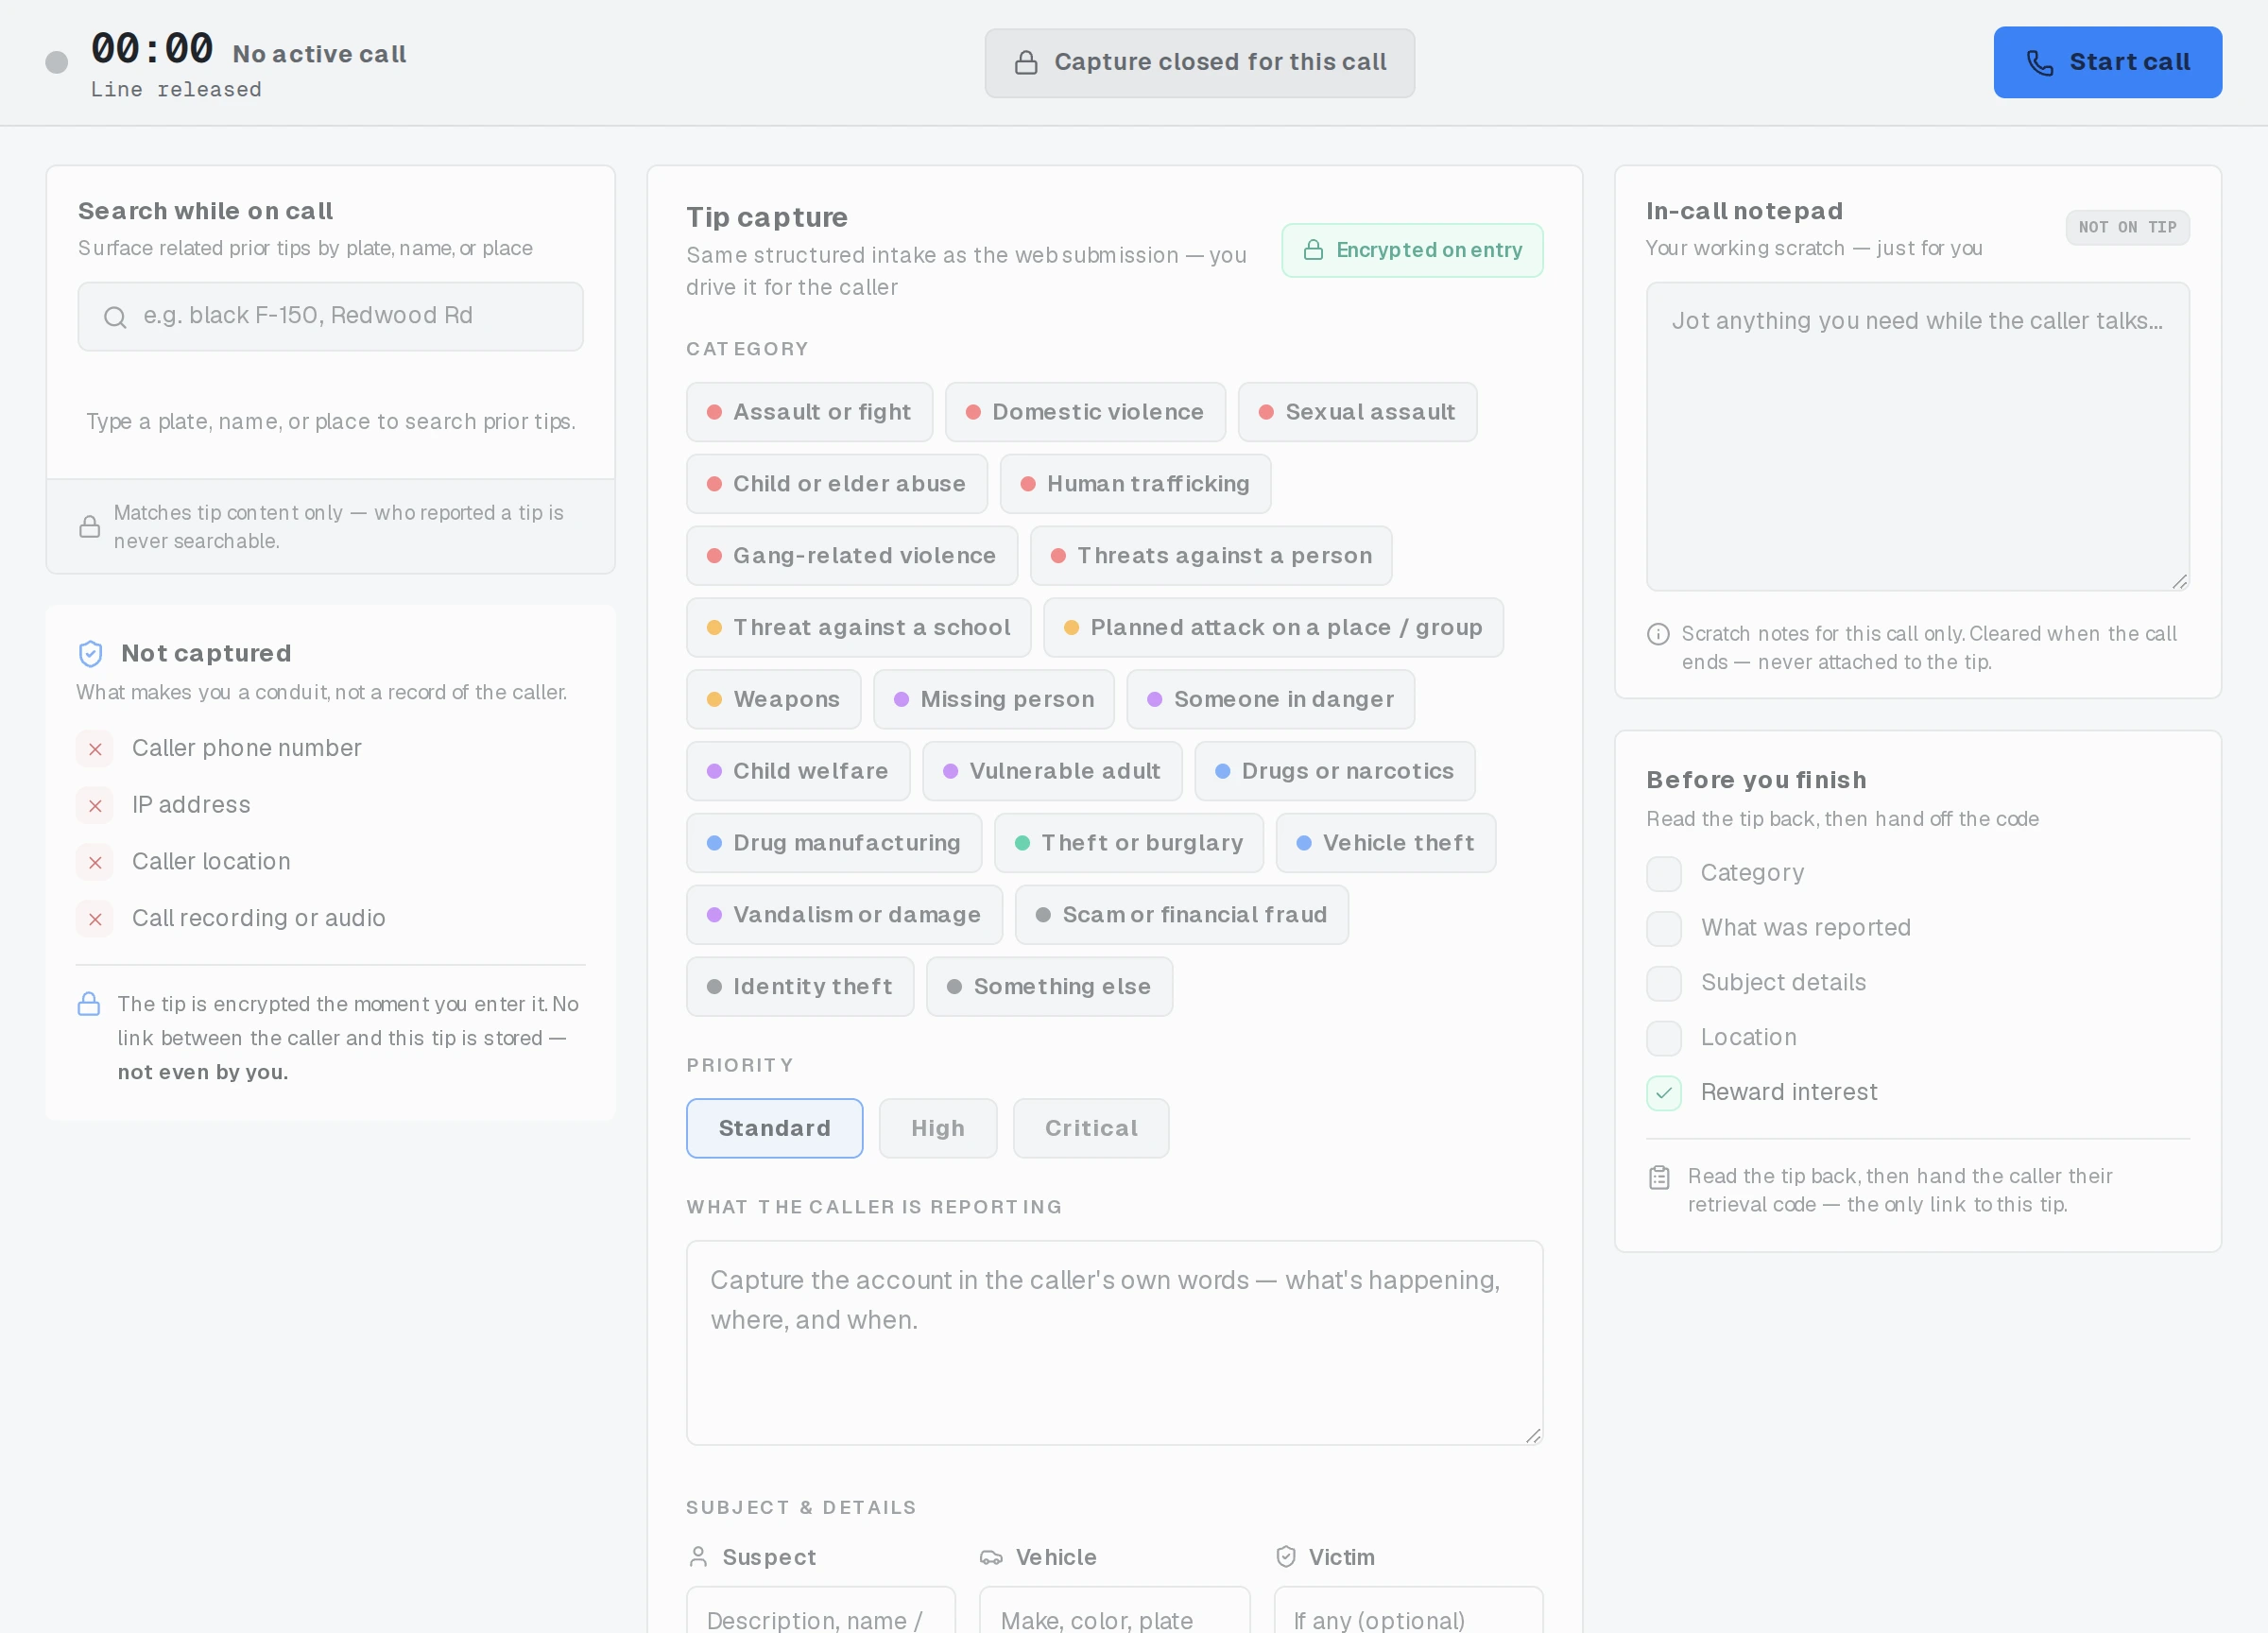Viewport: 2268px width, 1633px height.
Task: Click the shield icon next to Not captured
Action: tap(90, 654)
